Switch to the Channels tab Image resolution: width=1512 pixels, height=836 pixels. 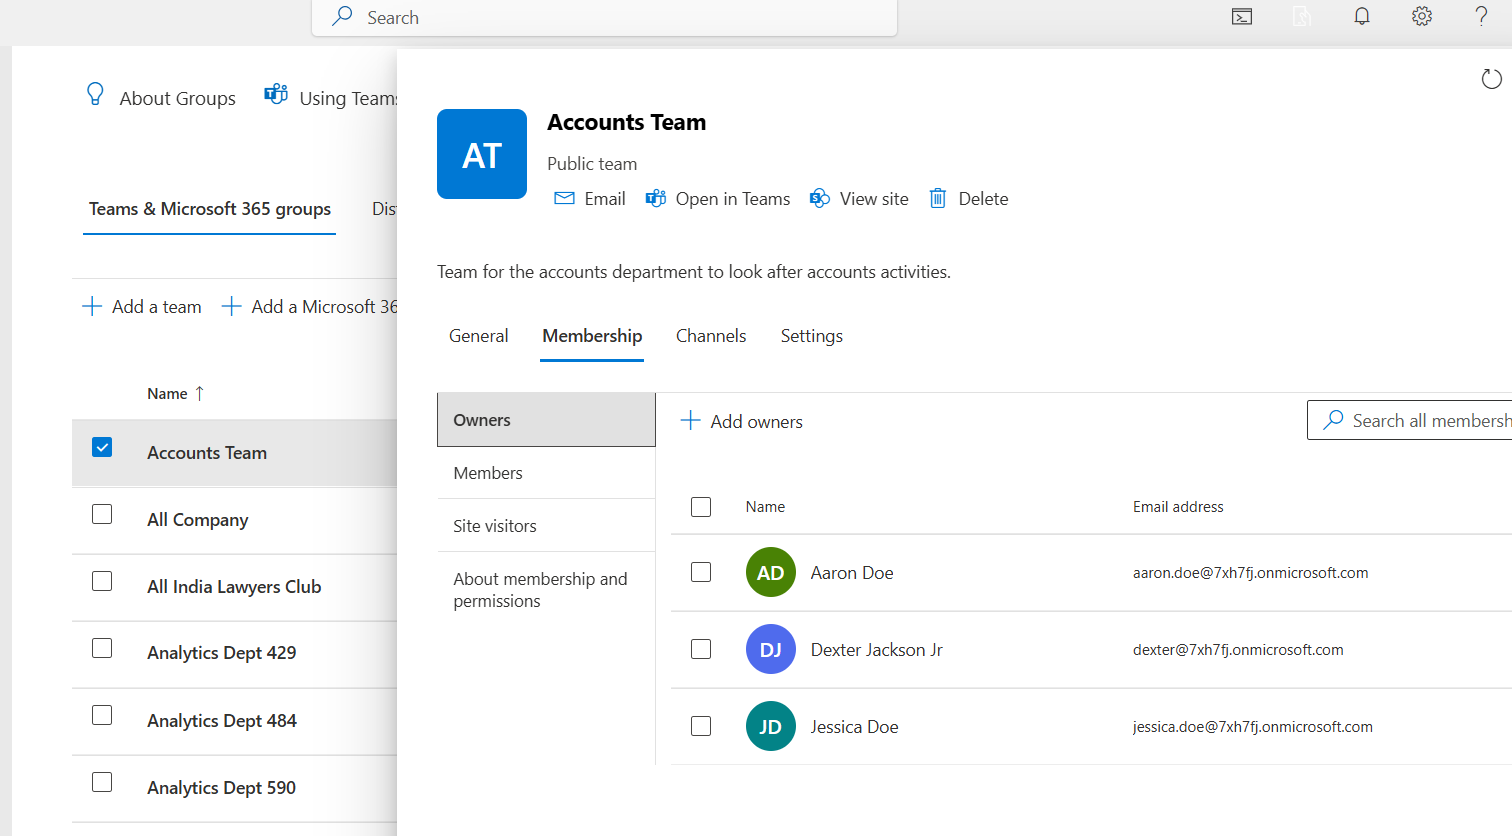[x=711, y=336]
